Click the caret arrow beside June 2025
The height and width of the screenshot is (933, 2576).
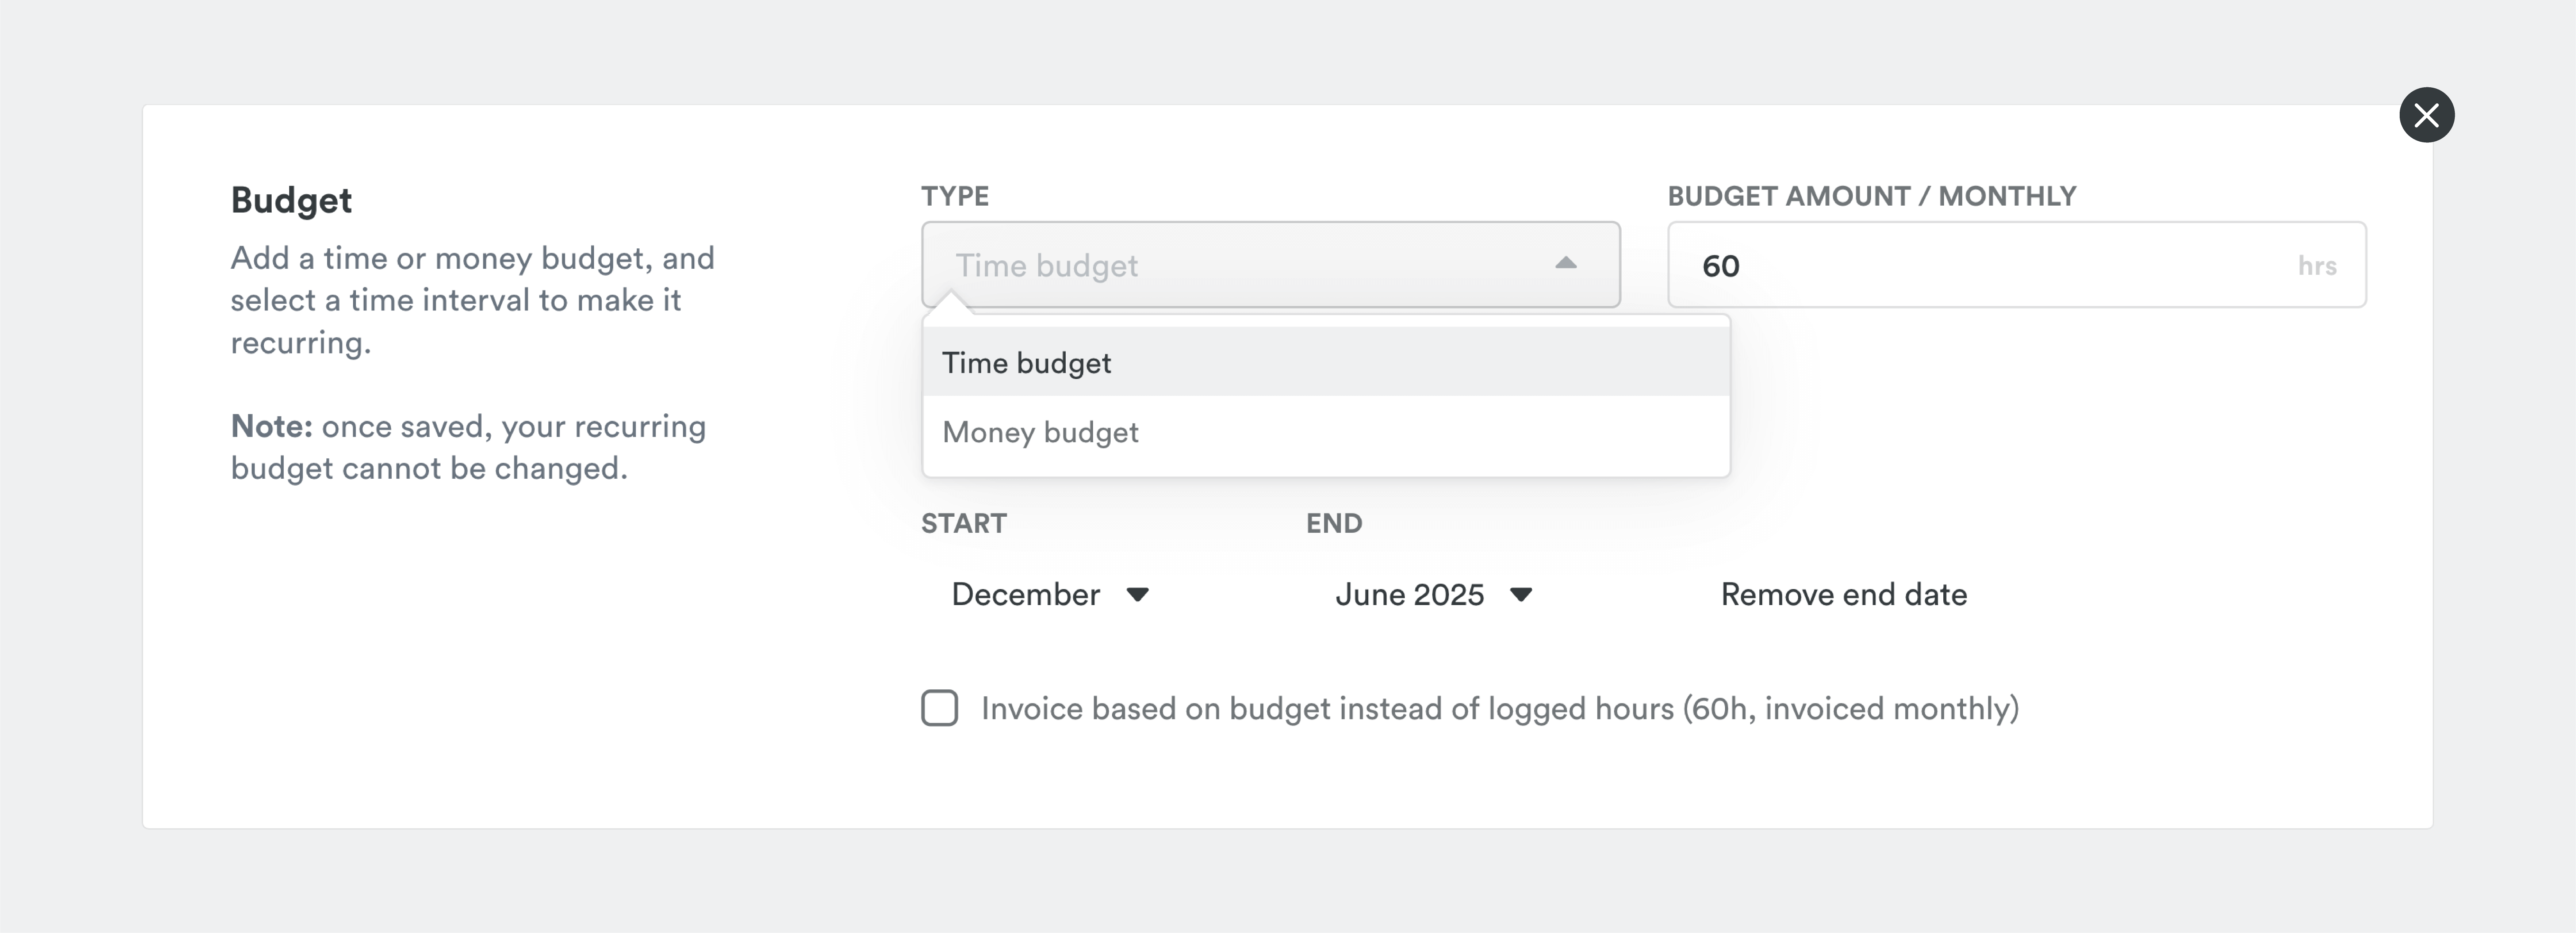pos(1521,595)
